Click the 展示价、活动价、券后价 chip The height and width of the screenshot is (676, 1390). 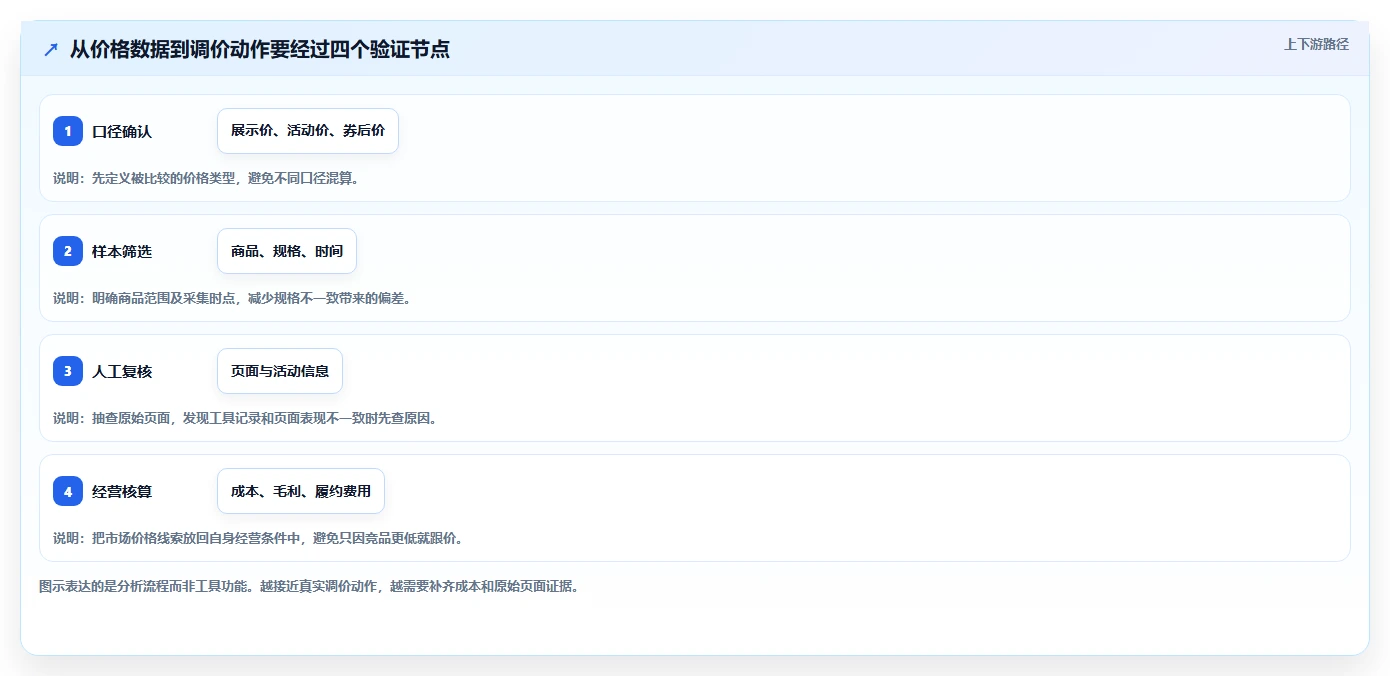tap(308, 131)
